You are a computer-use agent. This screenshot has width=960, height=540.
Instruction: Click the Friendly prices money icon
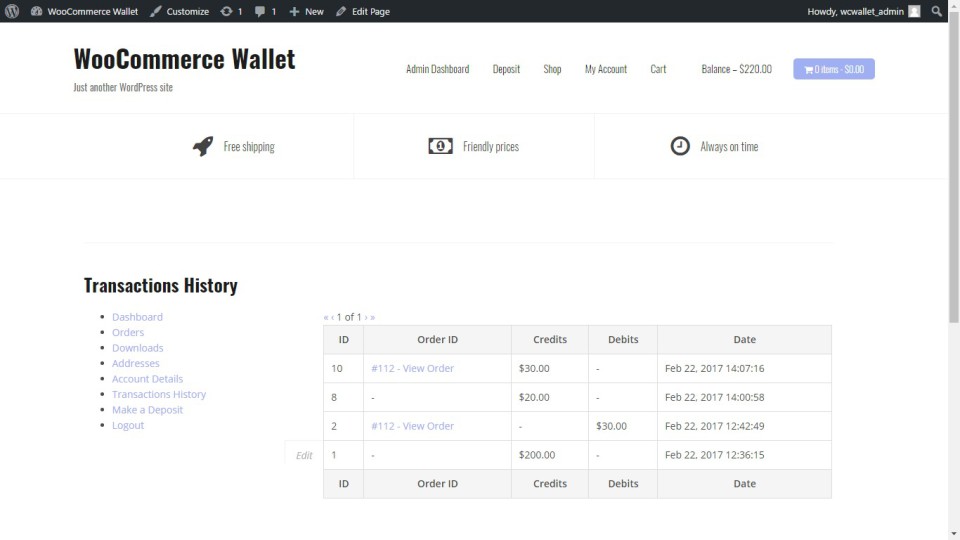pyautogui.click(x=440, y=146)
